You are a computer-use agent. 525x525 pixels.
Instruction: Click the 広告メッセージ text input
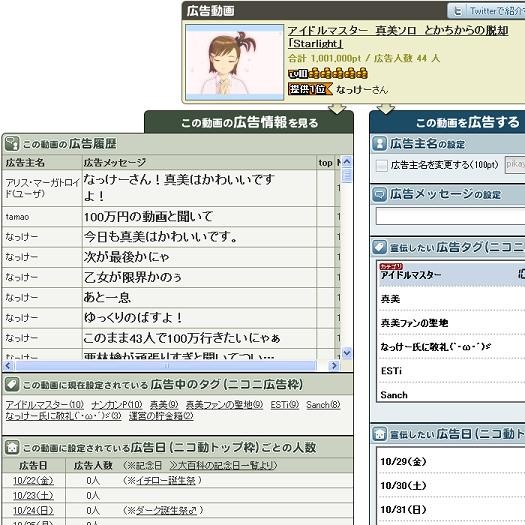[450, 216]
